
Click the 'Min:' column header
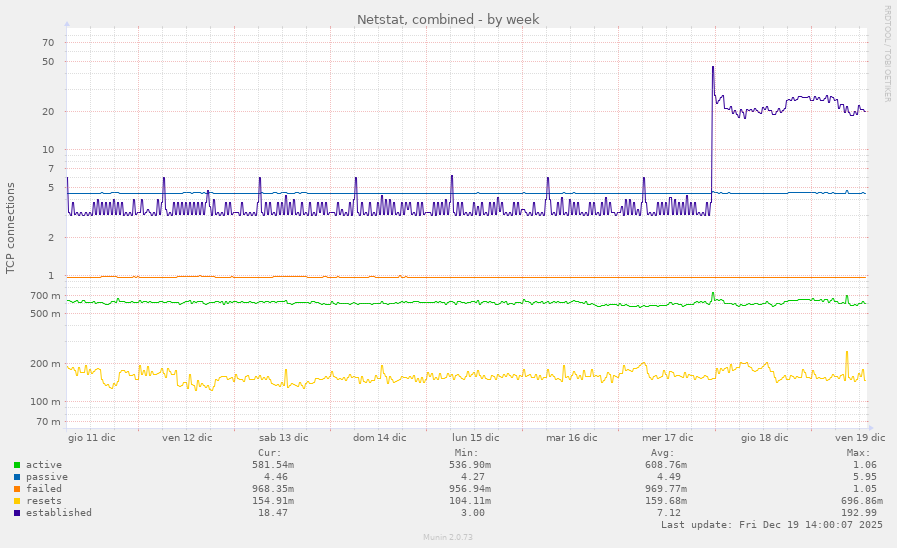(466, 453)
